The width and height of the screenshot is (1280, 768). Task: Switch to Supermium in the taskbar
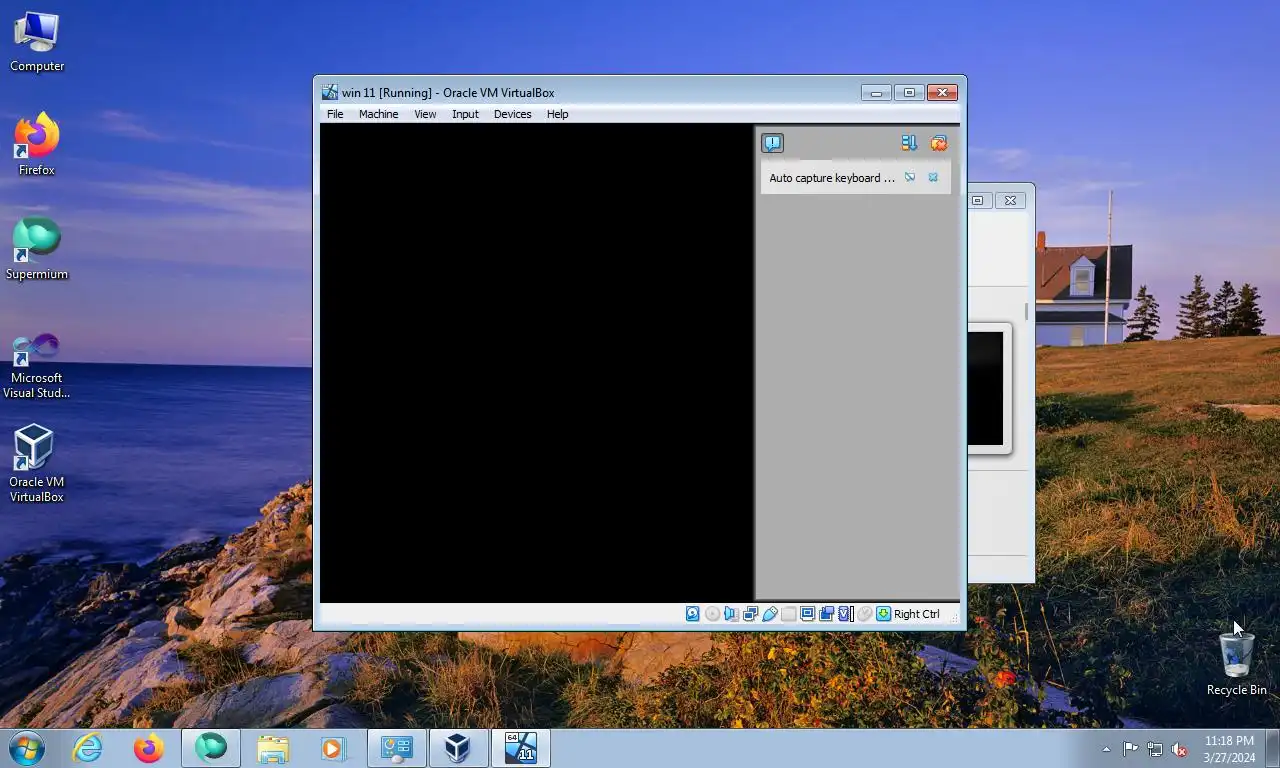point(210,748)
